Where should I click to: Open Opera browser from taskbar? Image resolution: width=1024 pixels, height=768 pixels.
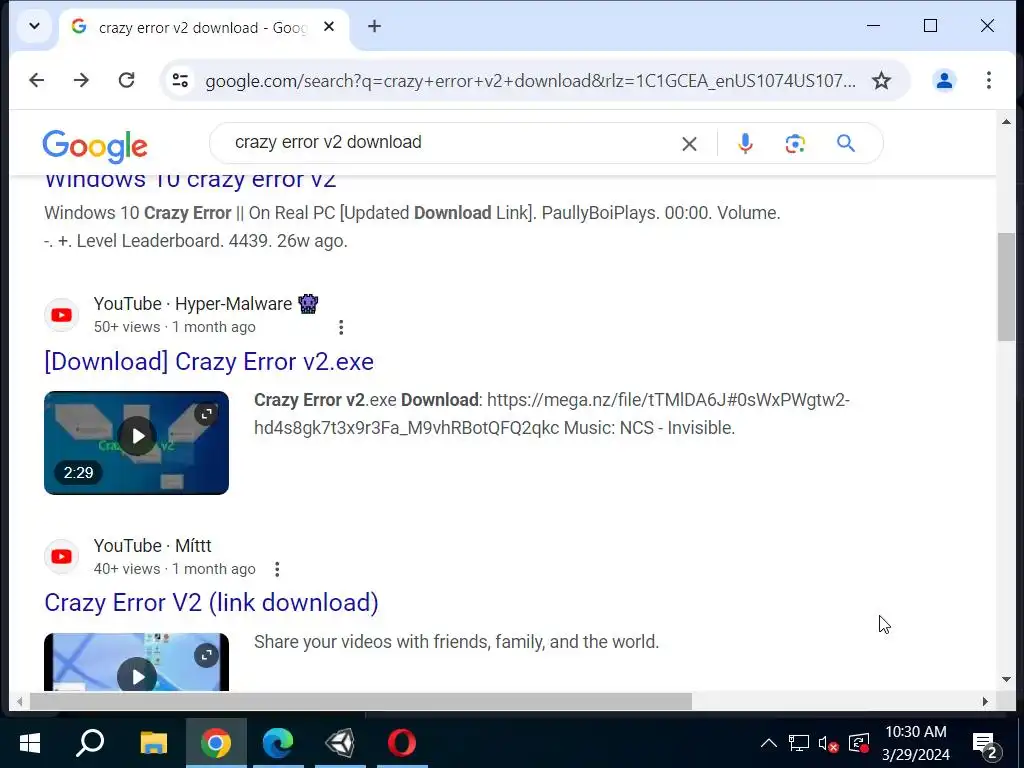click(x=402, y=743)
